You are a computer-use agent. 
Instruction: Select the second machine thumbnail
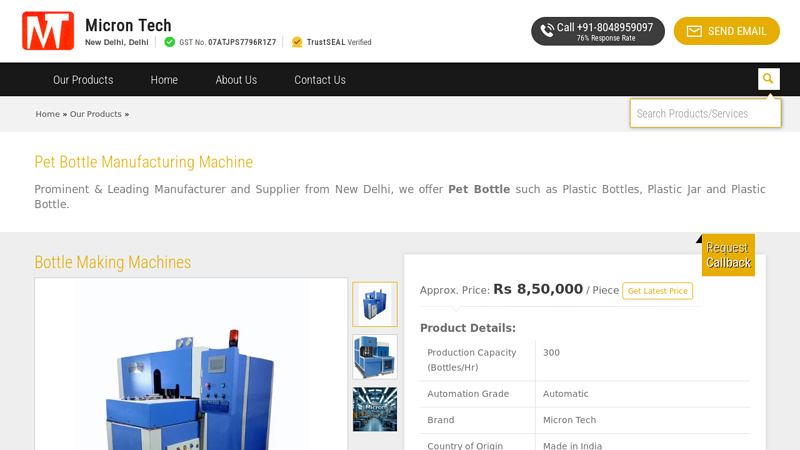[374, 357]
